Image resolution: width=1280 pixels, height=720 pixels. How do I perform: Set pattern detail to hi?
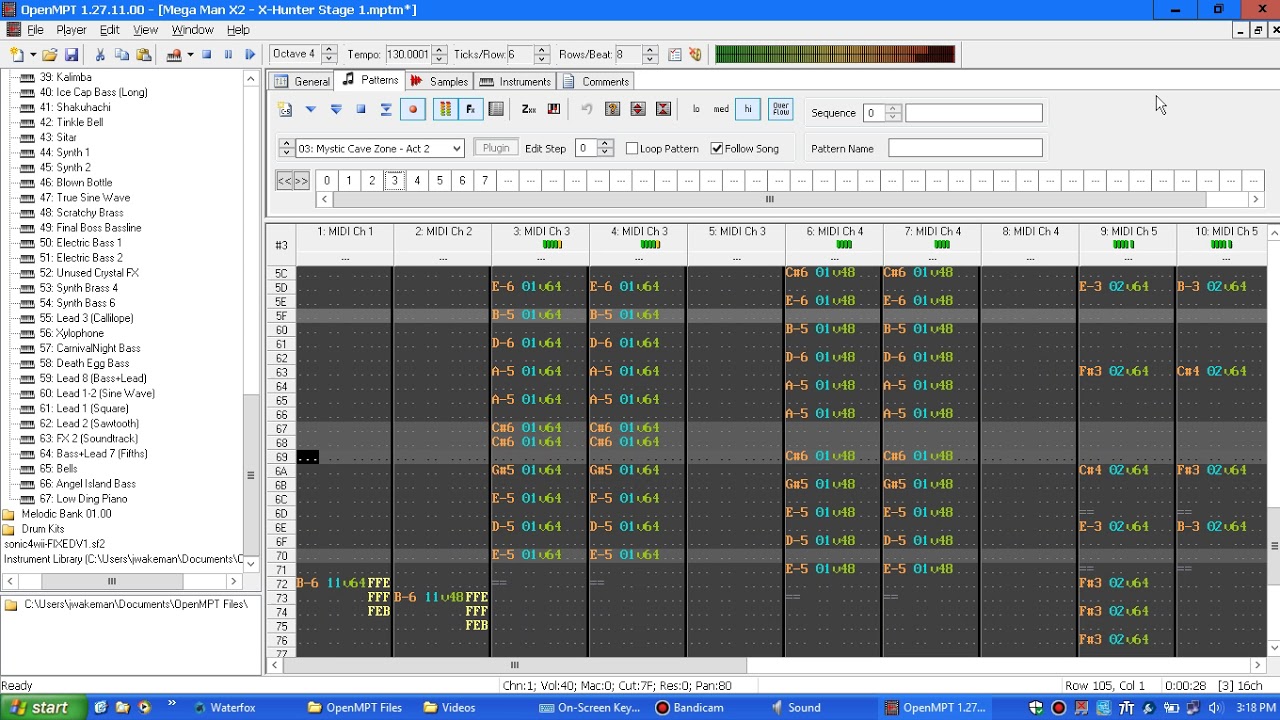click(747, 109)
